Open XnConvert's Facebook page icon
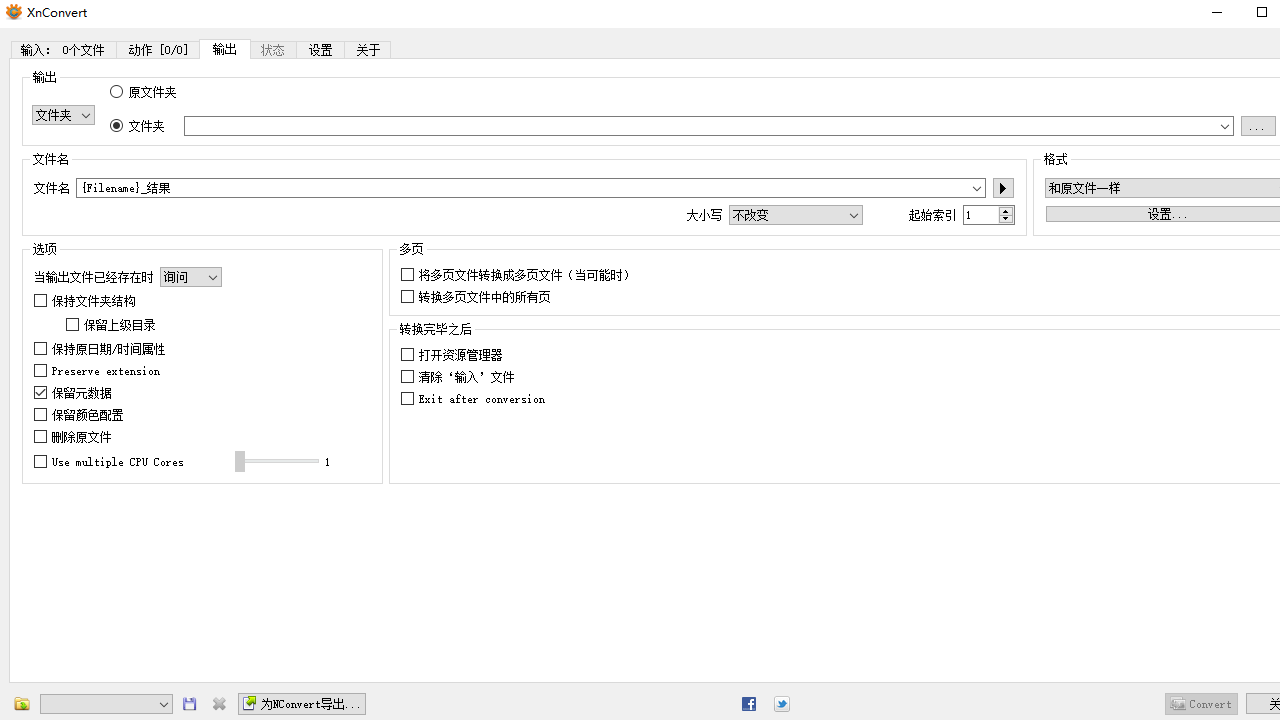Image resolution: width=1280 pixels, height=720 pixels. click(x=748, y=704)
